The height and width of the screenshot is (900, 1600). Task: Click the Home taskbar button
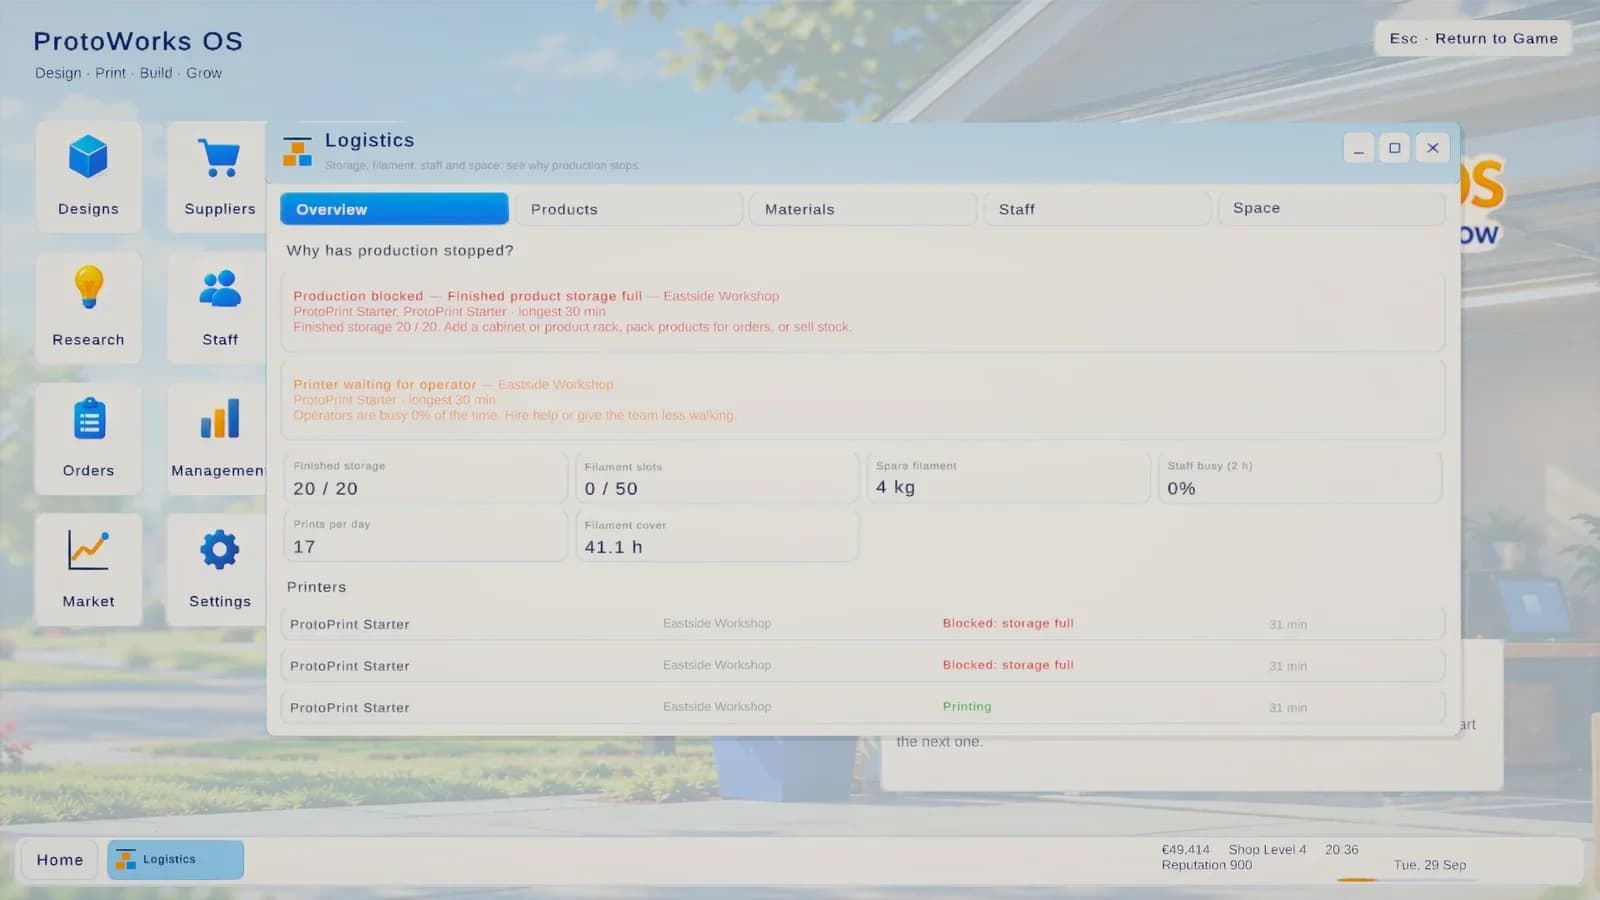click(x=60, y=859)
